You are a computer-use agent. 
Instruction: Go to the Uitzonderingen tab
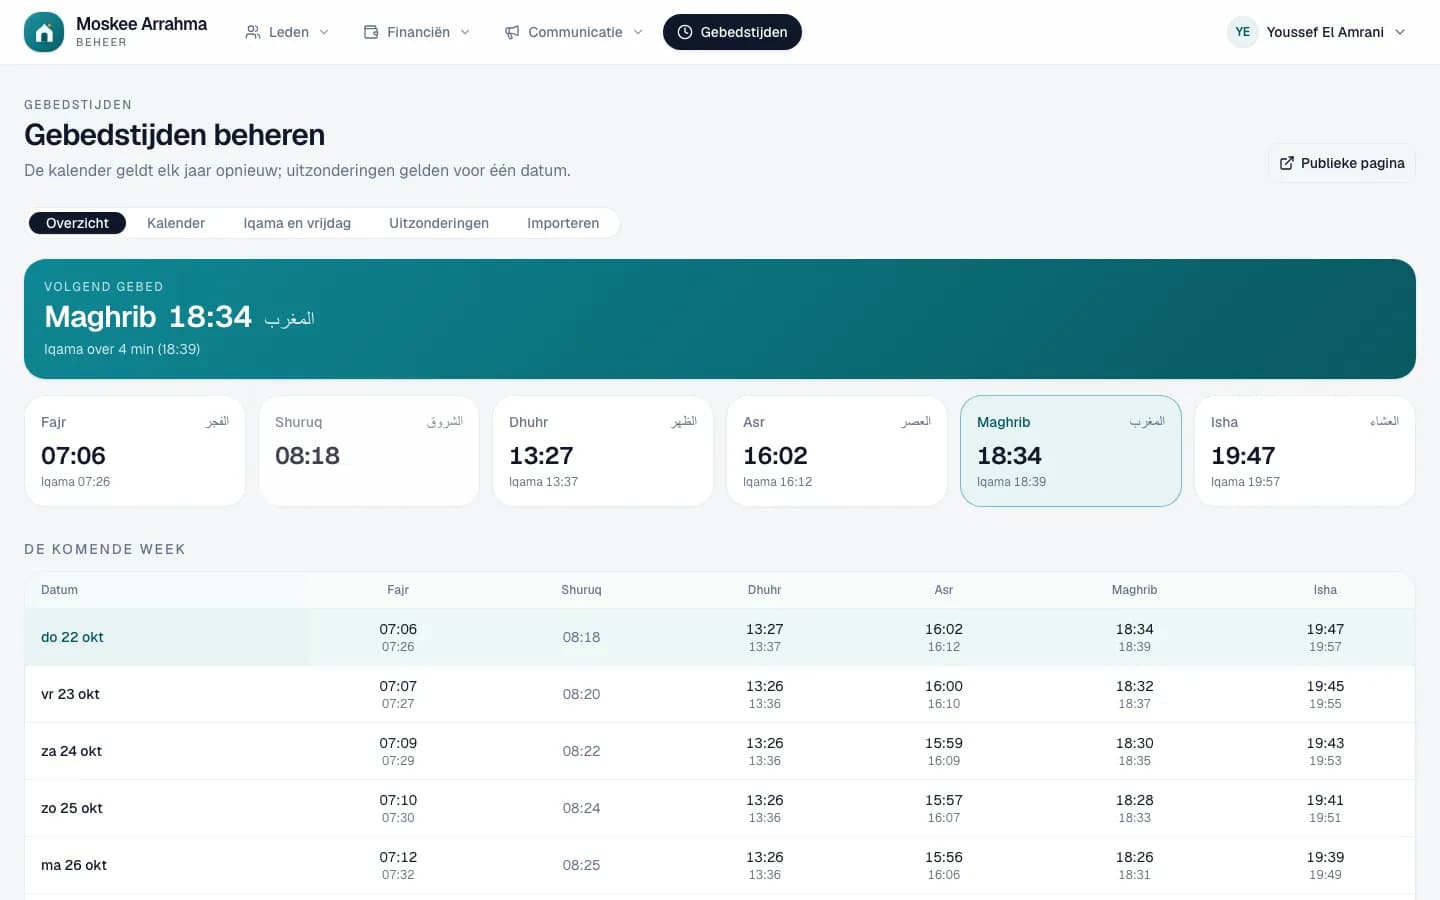(x=439, y=223)
